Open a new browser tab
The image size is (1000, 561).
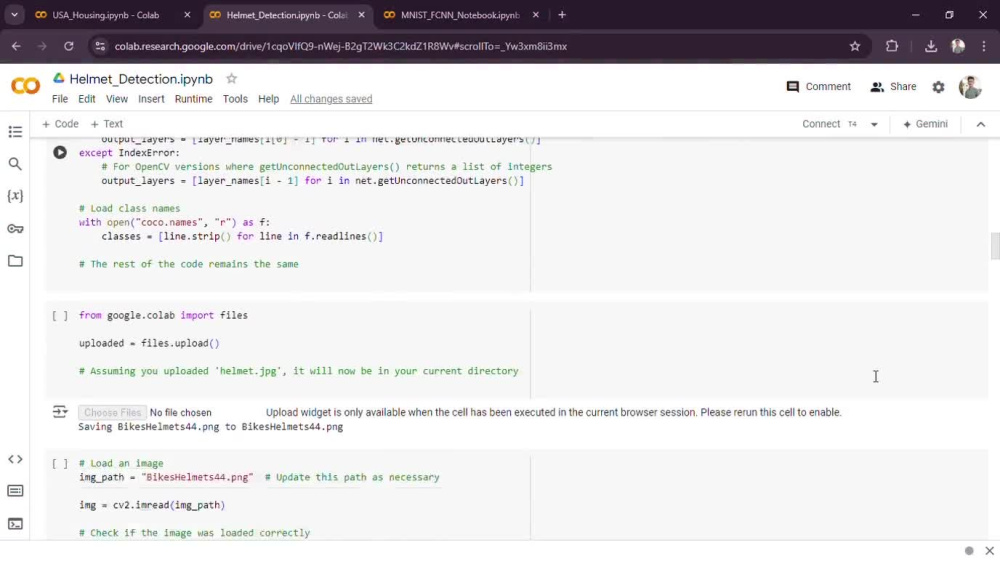562,15
